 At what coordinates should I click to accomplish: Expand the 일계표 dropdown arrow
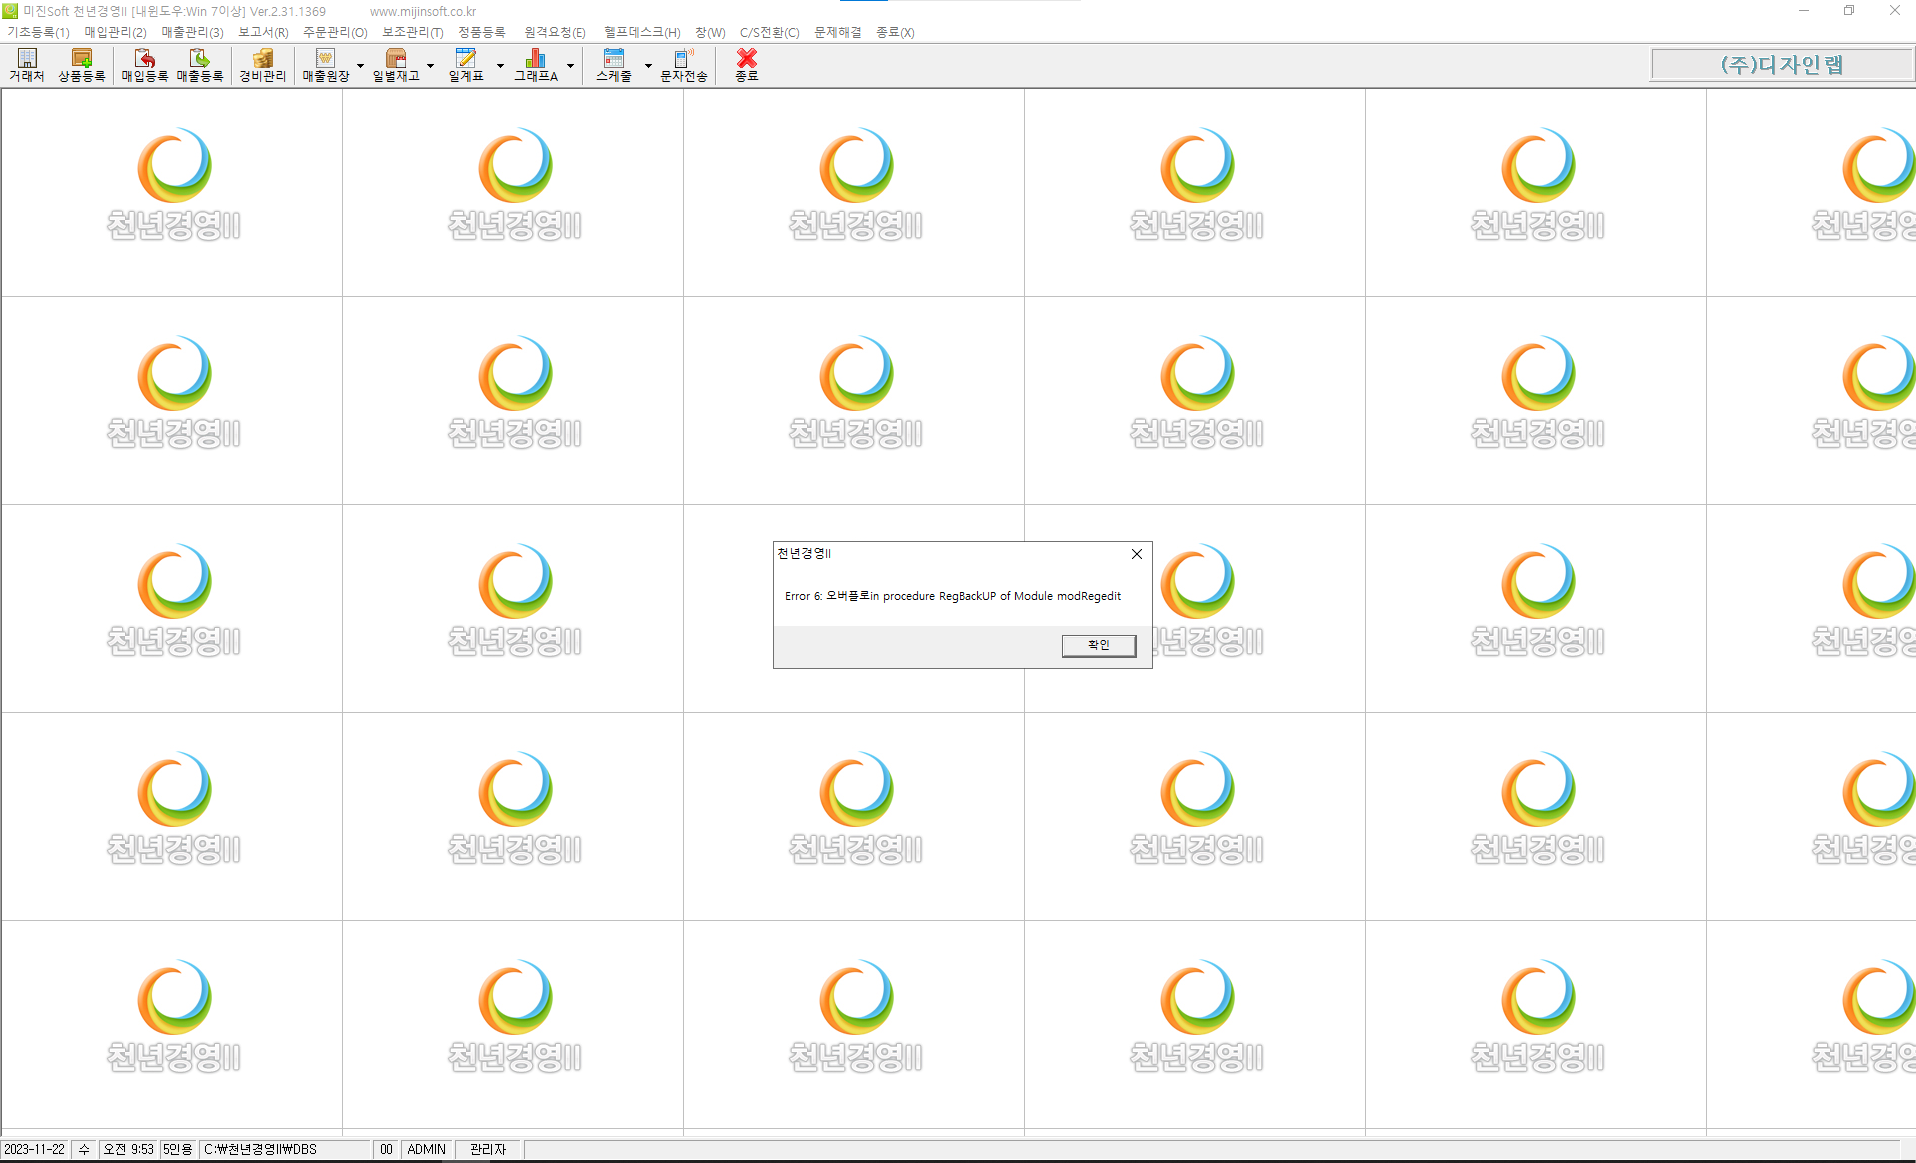(x=501, y=66)
